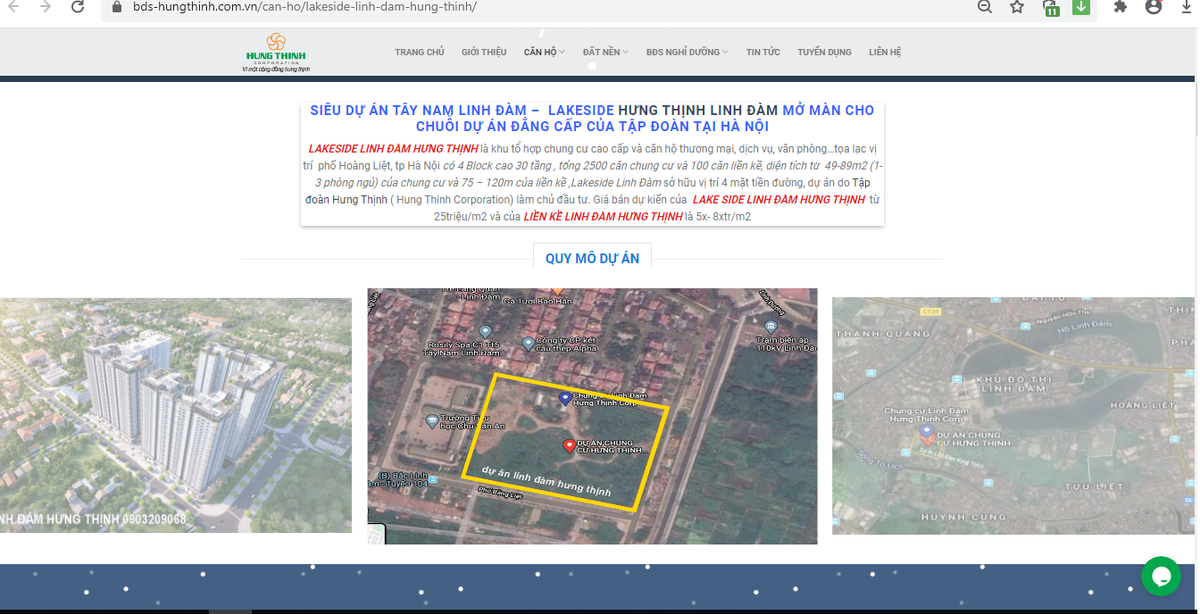
Task: Reload the page with the refresh icon
Action: pos(78,7)
